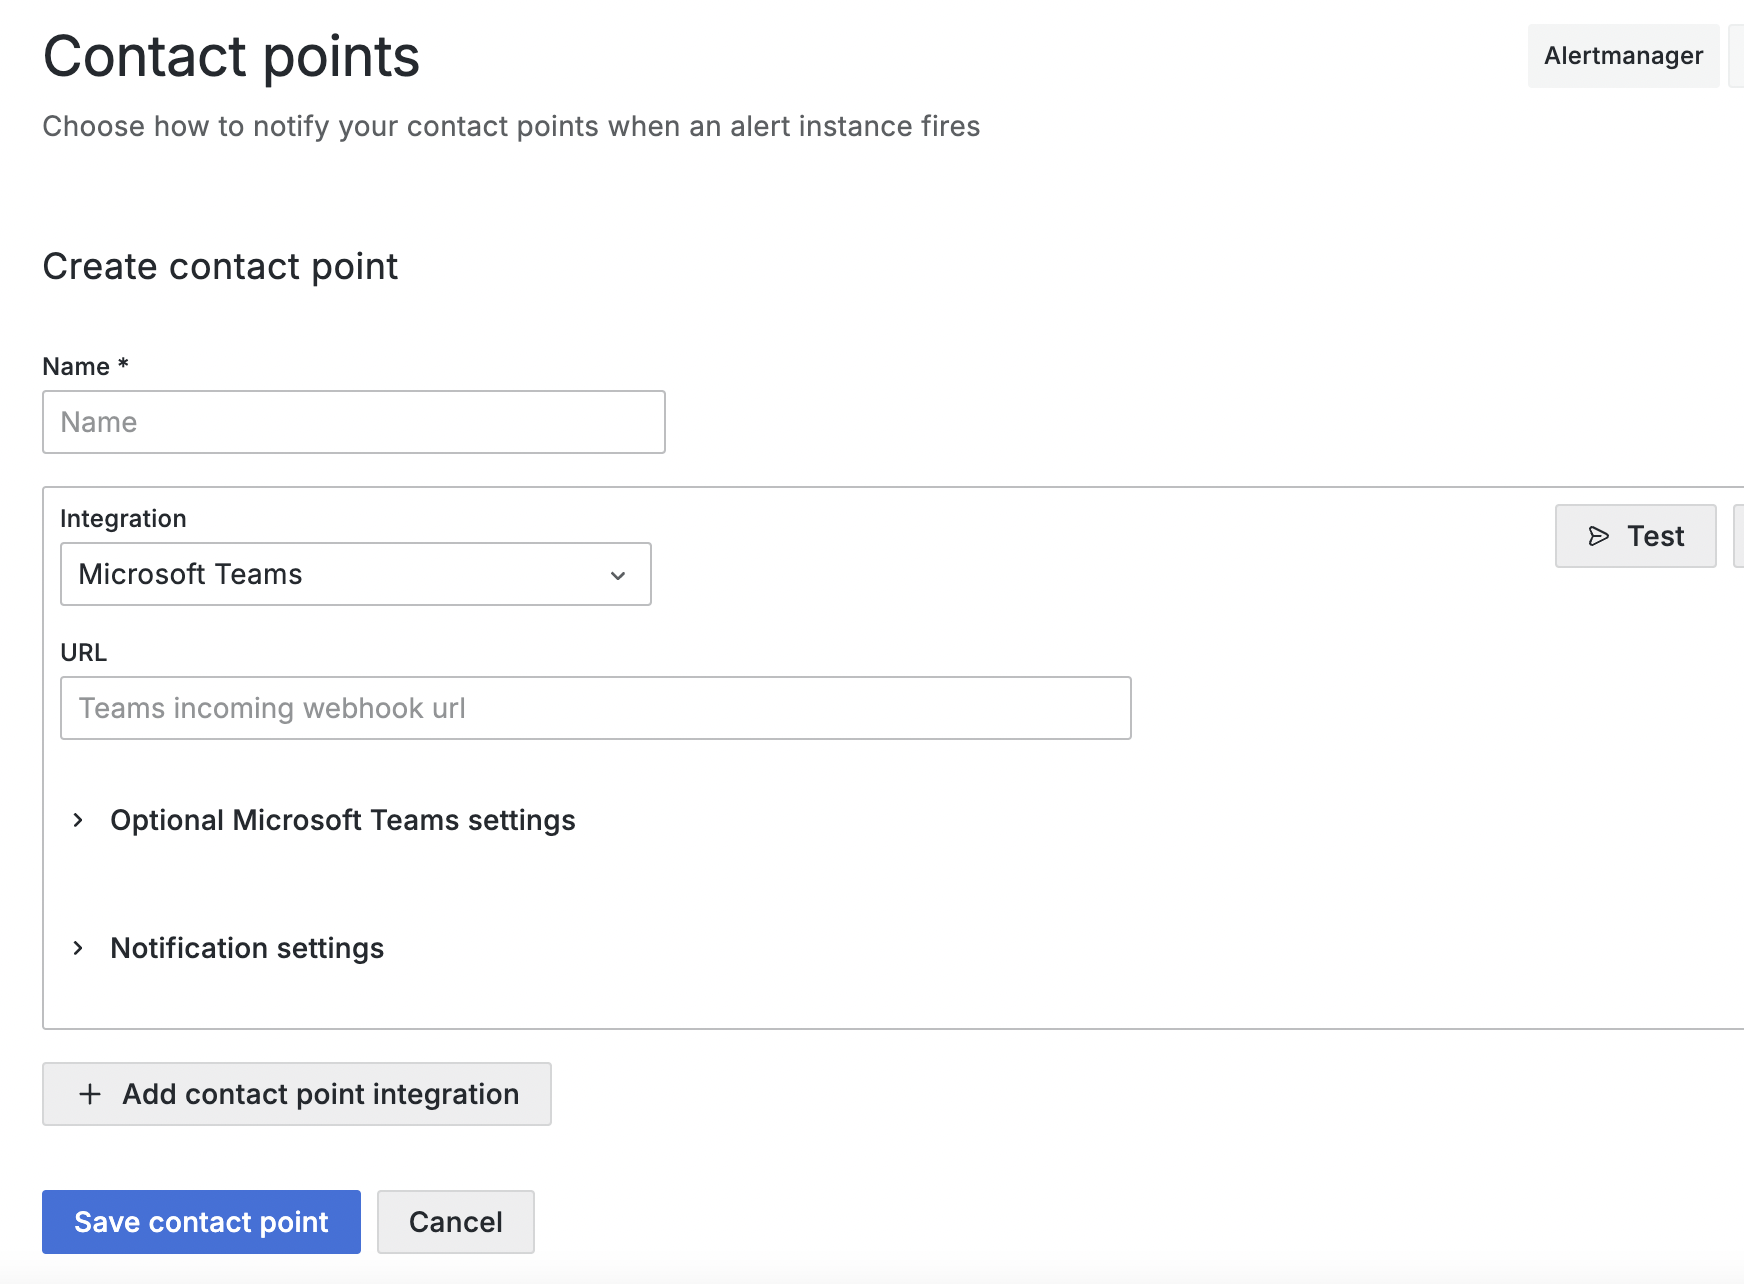Click the paper plane icon on Test button
Screen dimensions: 1744x1284
click(1598, 536)
